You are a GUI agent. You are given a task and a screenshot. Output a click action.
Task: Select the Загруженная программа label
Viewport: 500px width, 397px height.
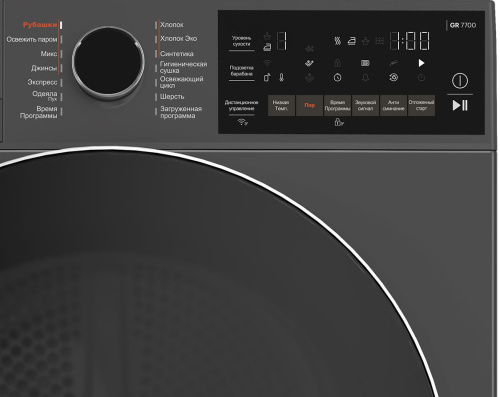[x=181, y=112]
